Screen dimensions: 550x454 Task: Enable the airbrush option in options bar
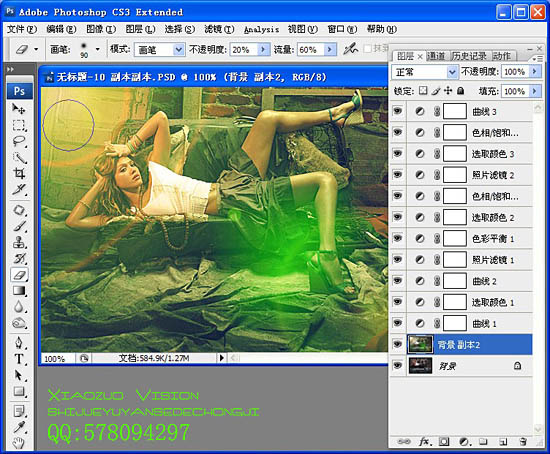coord(350,49)
